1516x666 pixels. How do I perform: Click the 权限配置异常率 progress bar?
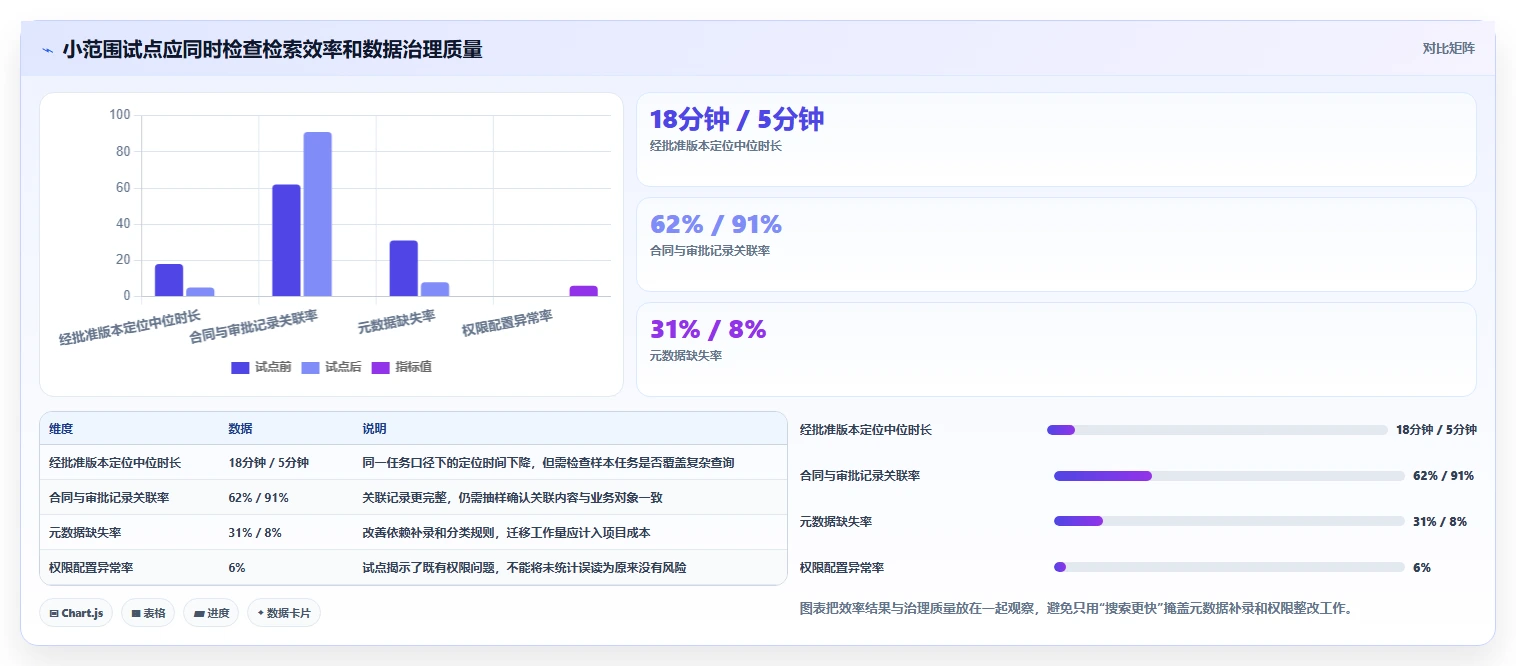pyautogui.click(x=1229, y=568)
